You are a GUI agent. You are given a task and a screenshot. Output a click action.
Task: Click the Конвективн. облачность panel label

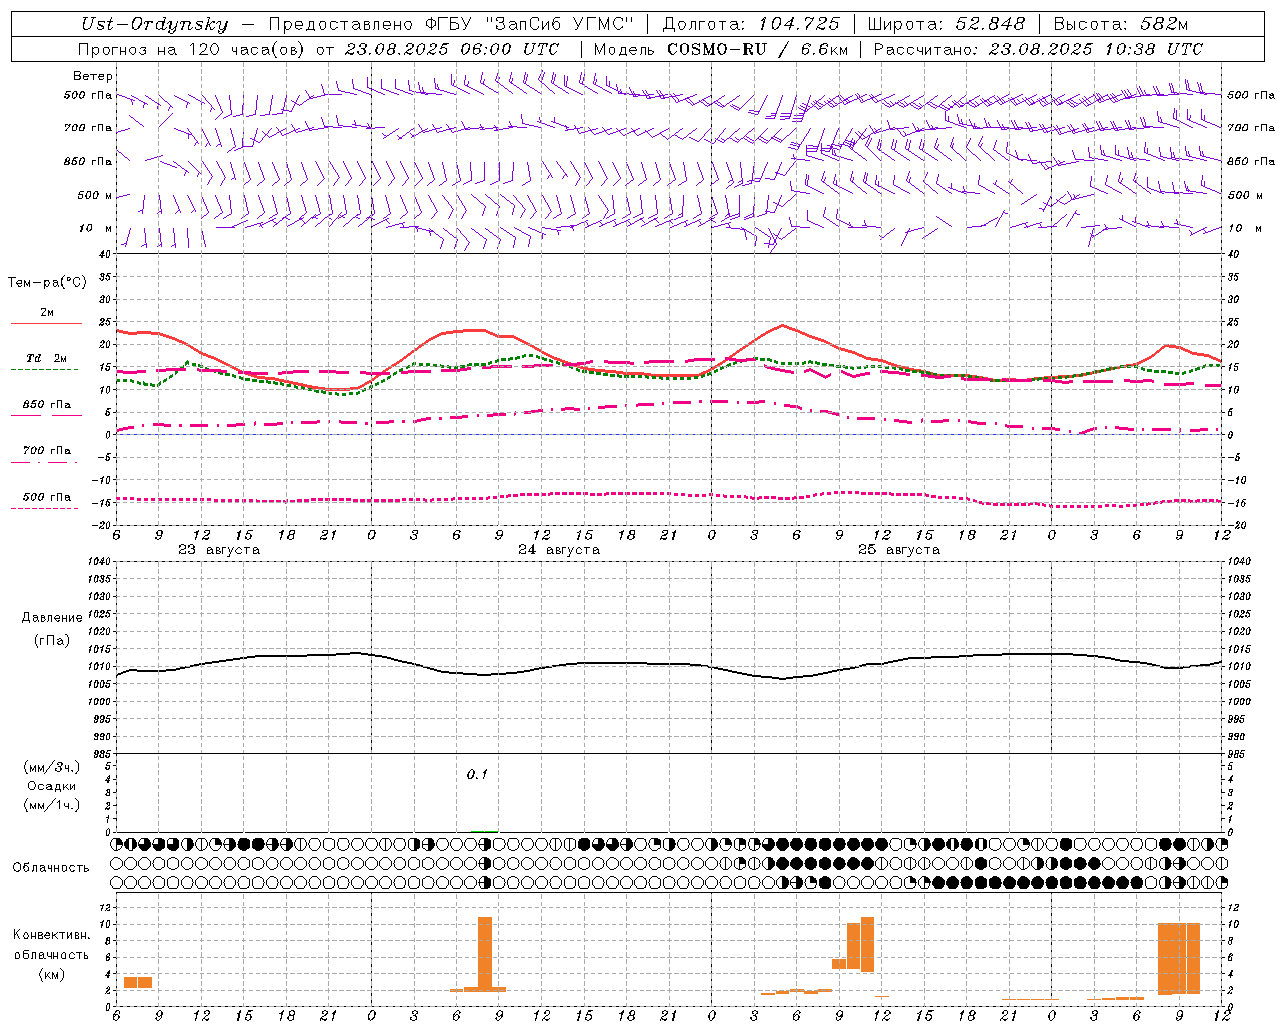(x=51, y=954)
